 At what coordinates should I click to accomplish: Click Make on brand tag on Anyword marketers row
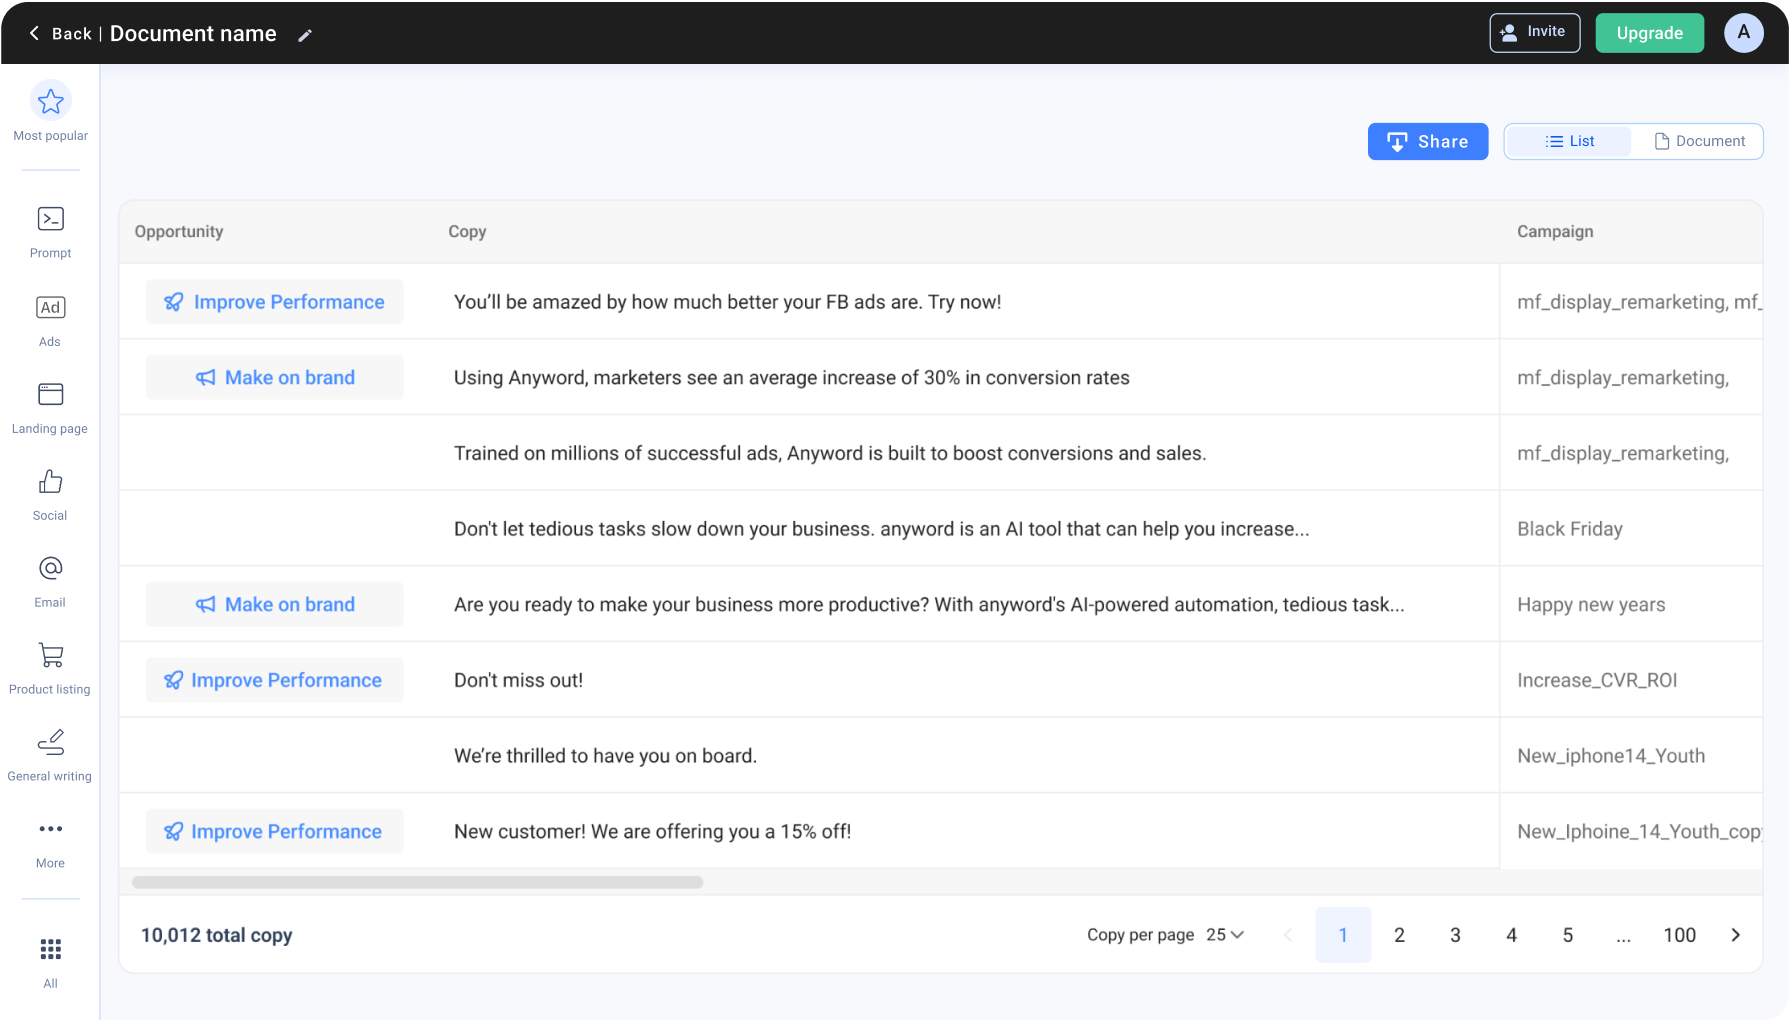[274, 377]
